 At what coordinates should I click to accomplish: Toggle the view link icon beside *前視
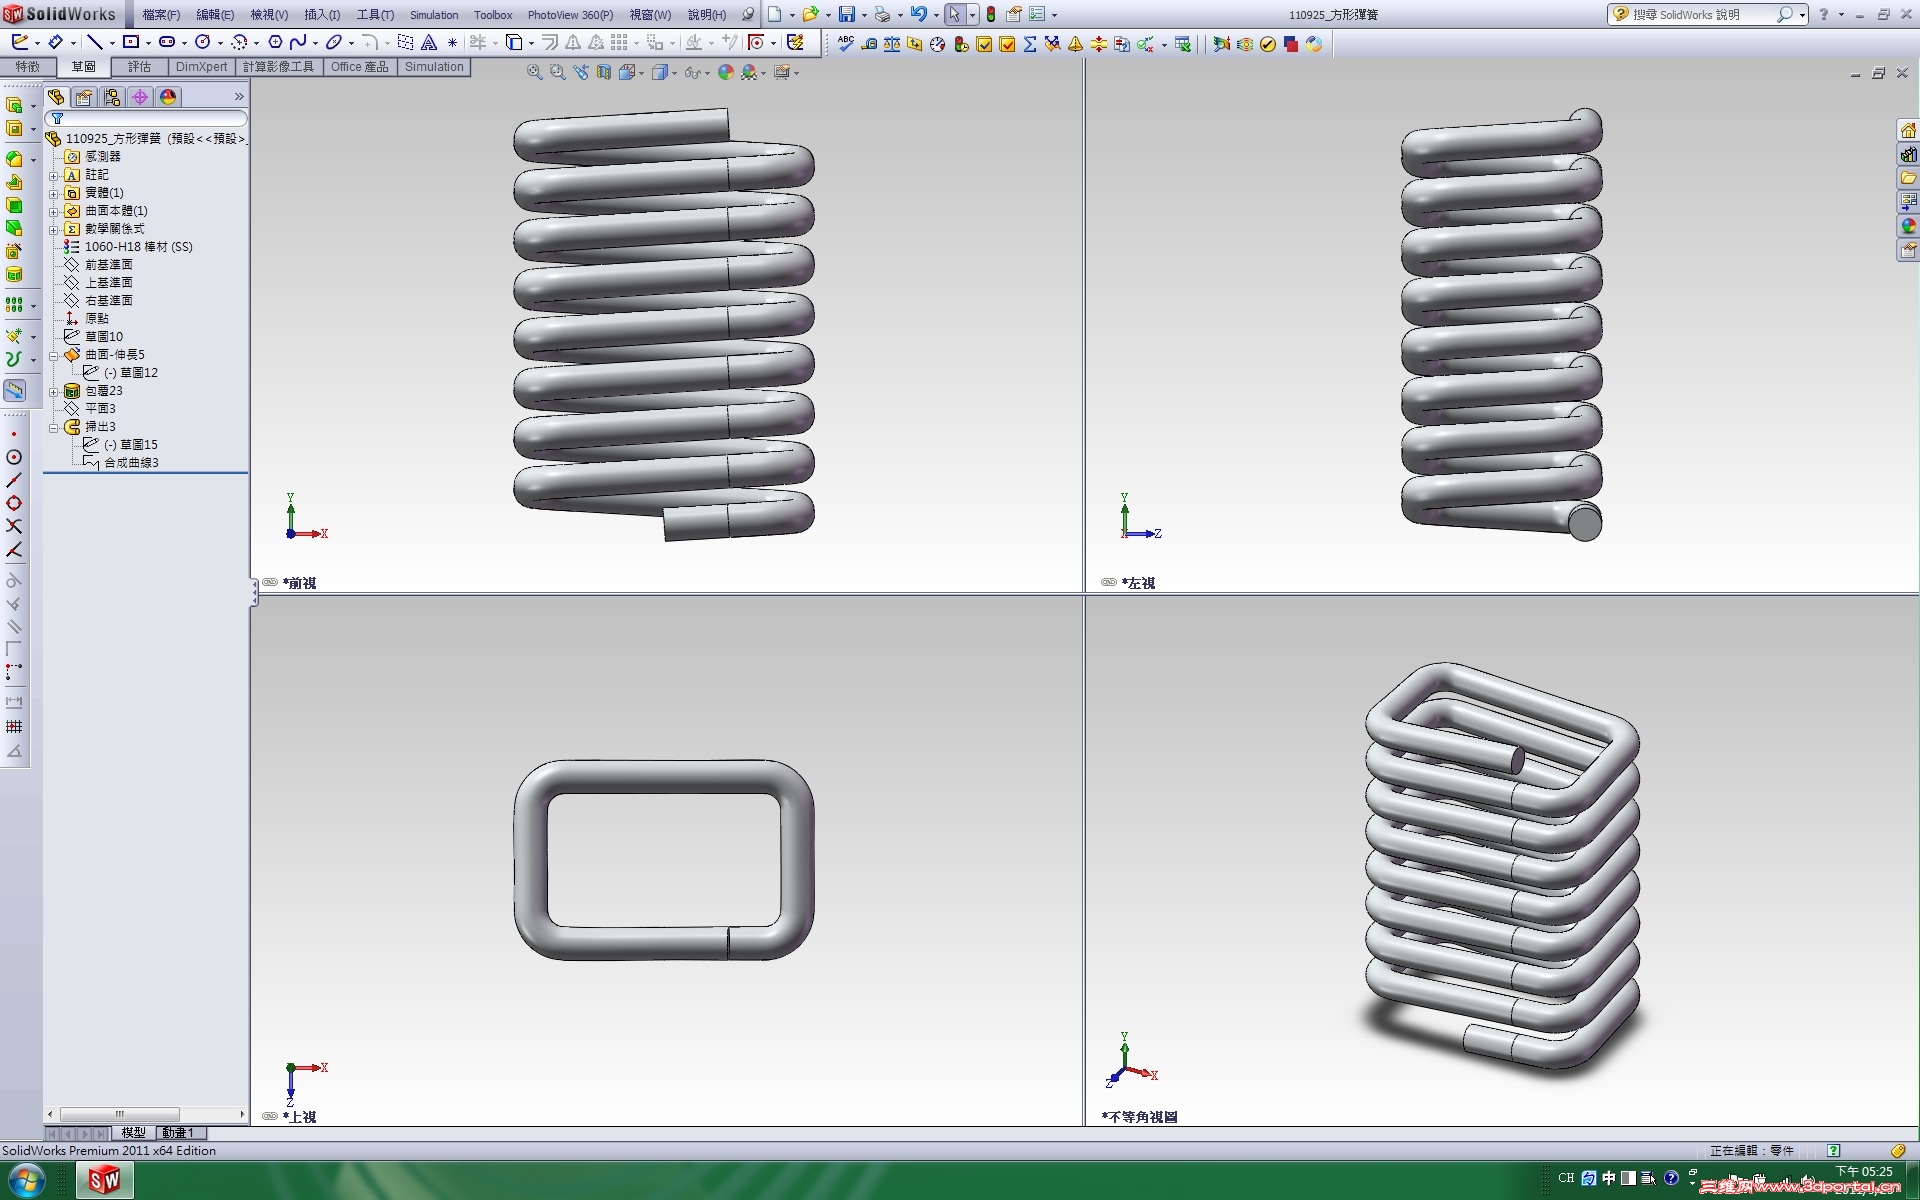[x=270, y=582]
